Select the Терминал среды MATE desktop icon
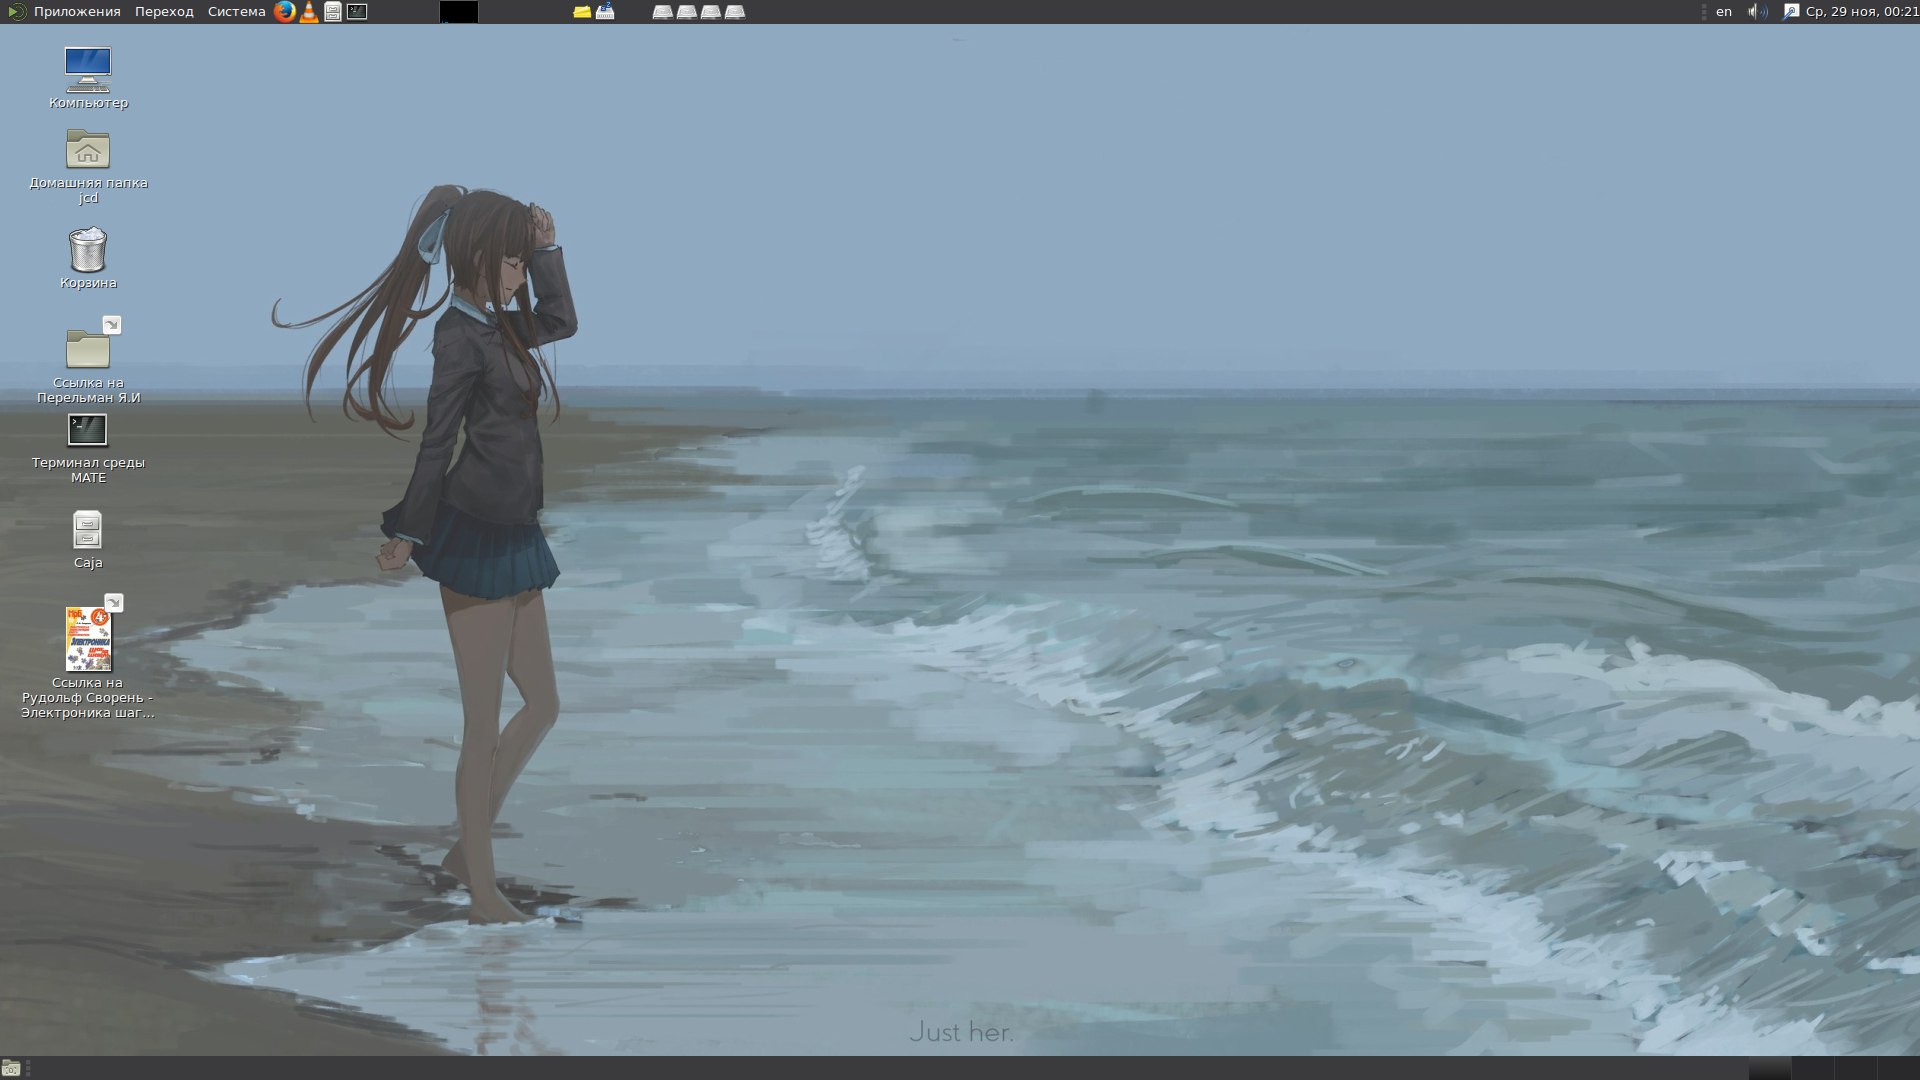This screenshot has width=1920, height=1080. [x=88, y=448]
